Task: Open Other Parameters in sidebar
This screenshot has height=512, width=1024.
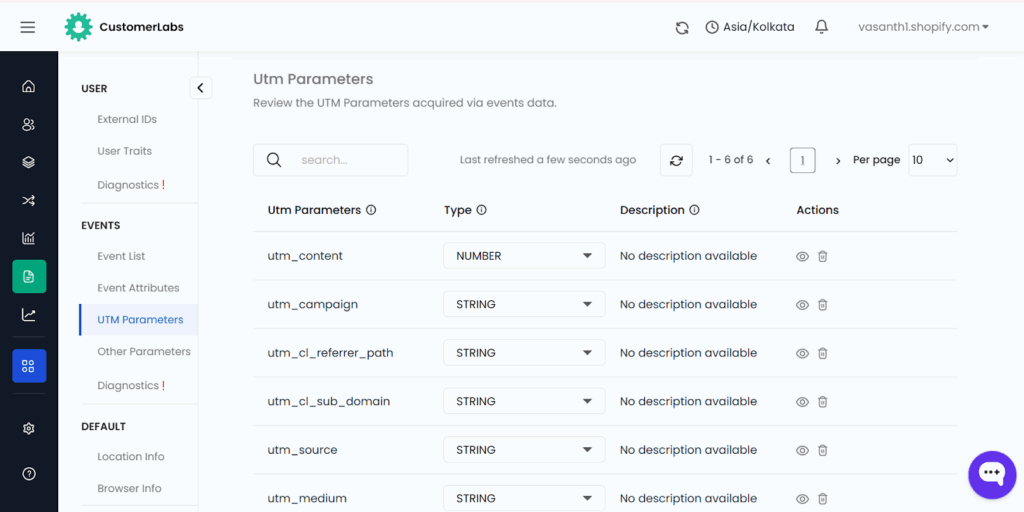Action: [x=144, y=351]
